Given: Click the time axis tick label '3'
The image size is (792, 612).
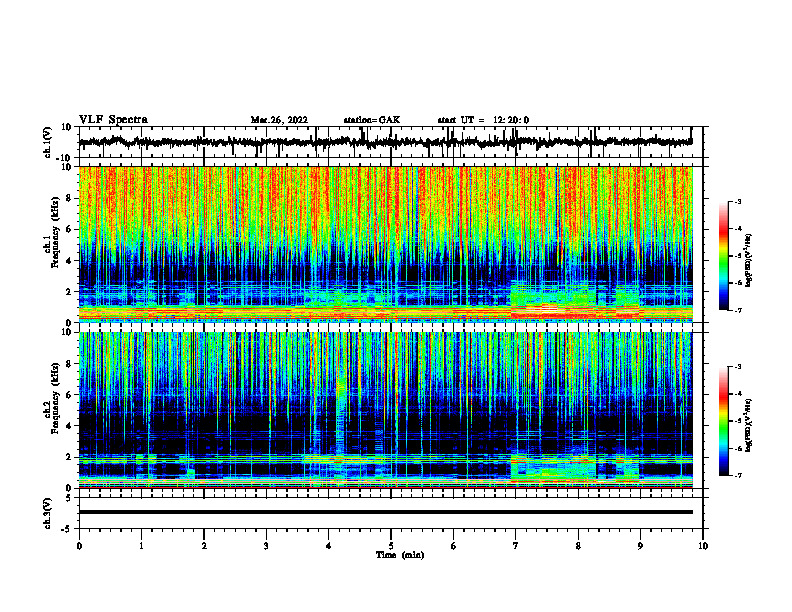Looking at the screenshot, I should click(x=266, y=546).
